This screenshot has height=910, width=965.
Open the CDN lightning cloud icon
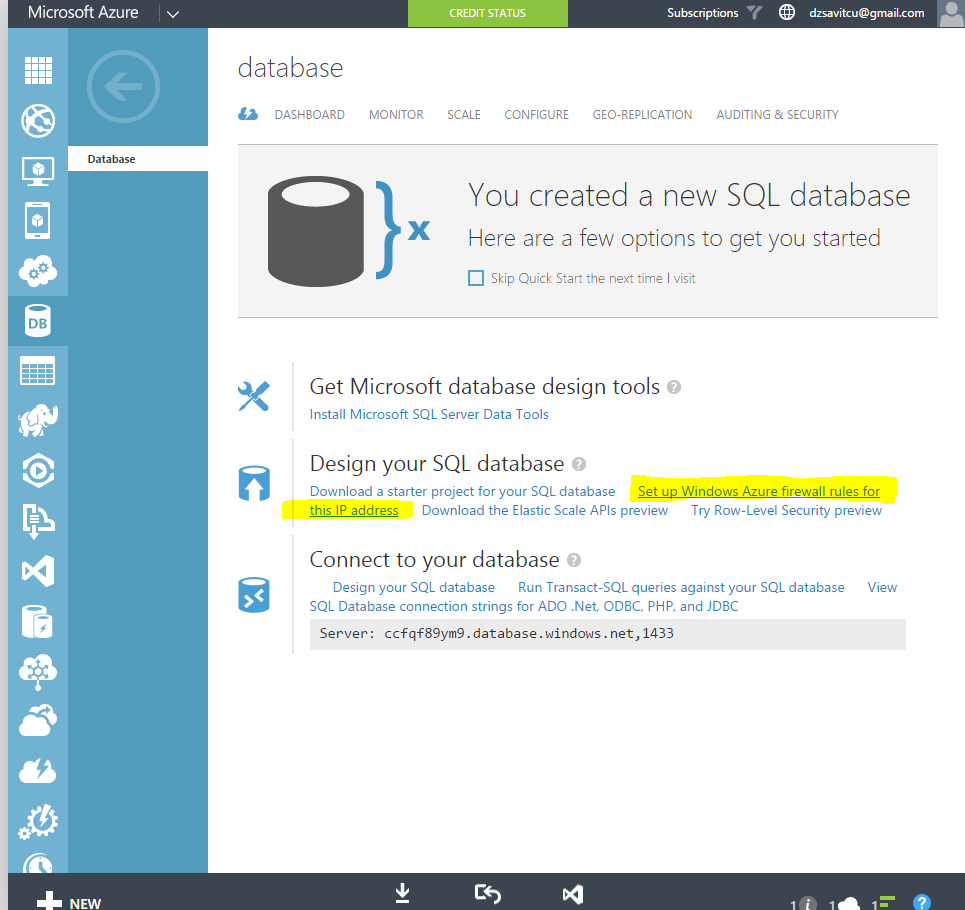click(38, 771)
